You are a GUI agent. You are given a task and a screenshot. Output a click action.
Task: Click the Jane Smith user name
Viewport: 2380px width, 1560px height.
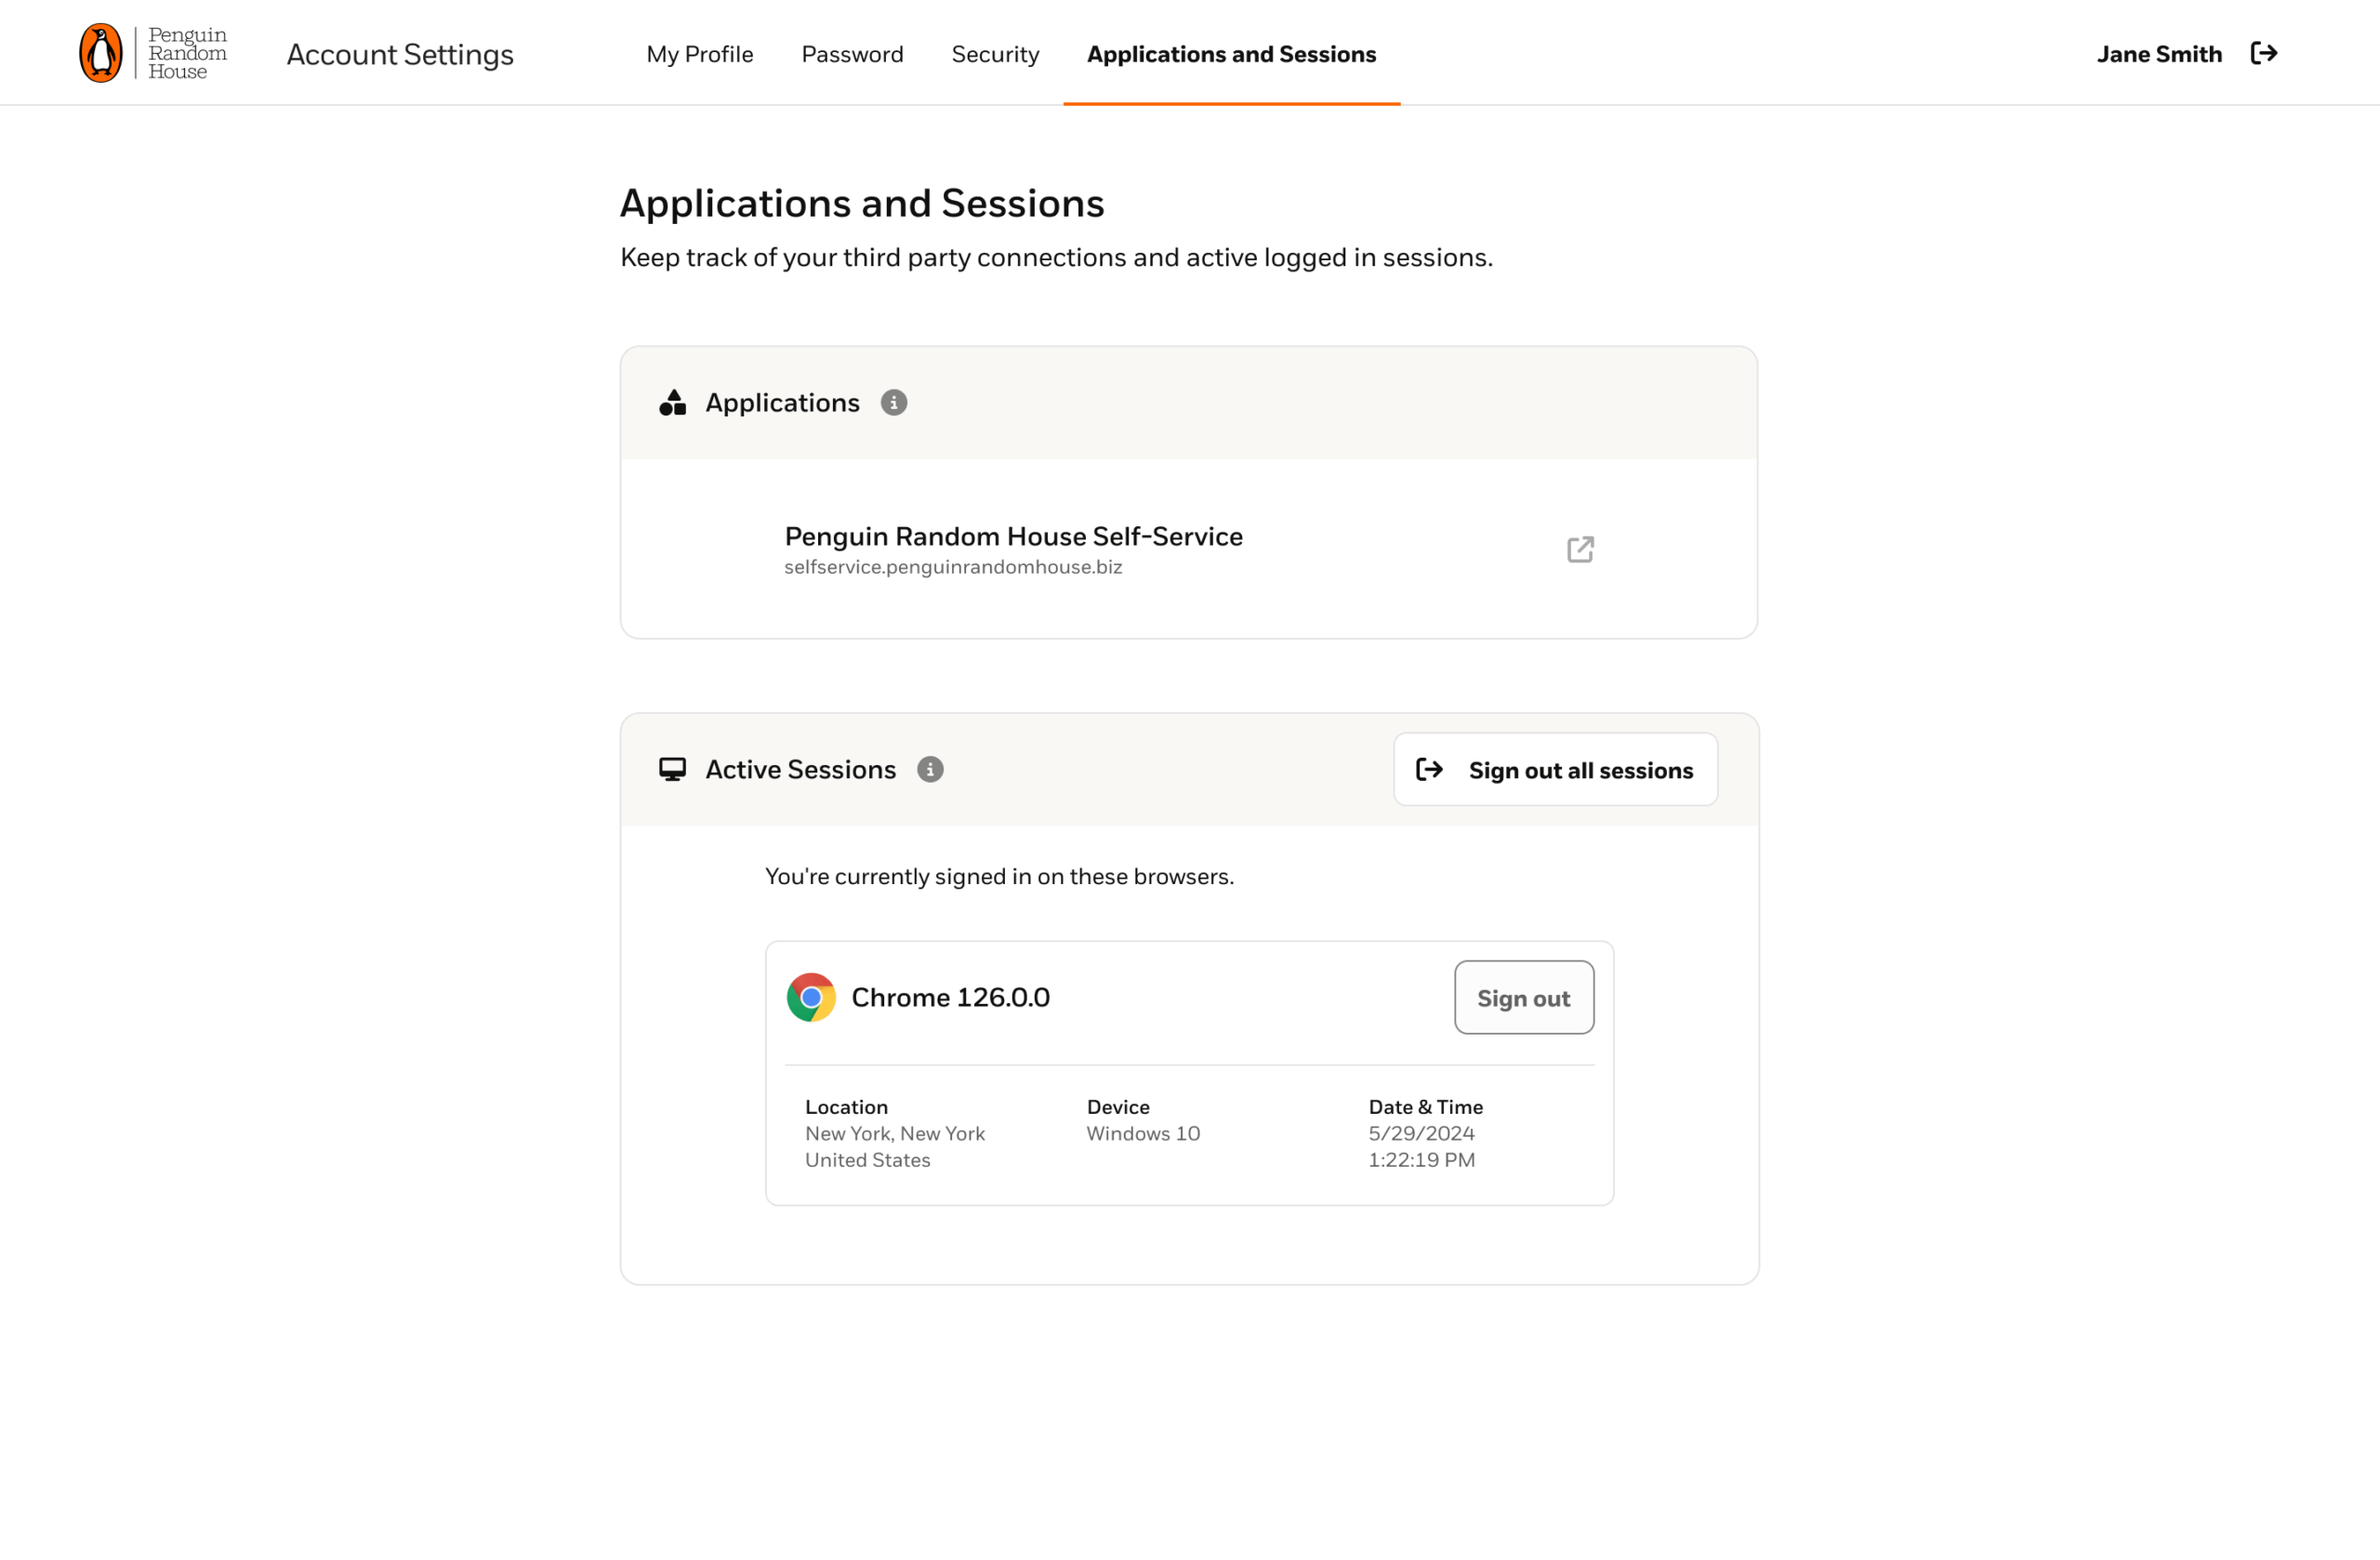[2159, 54]
